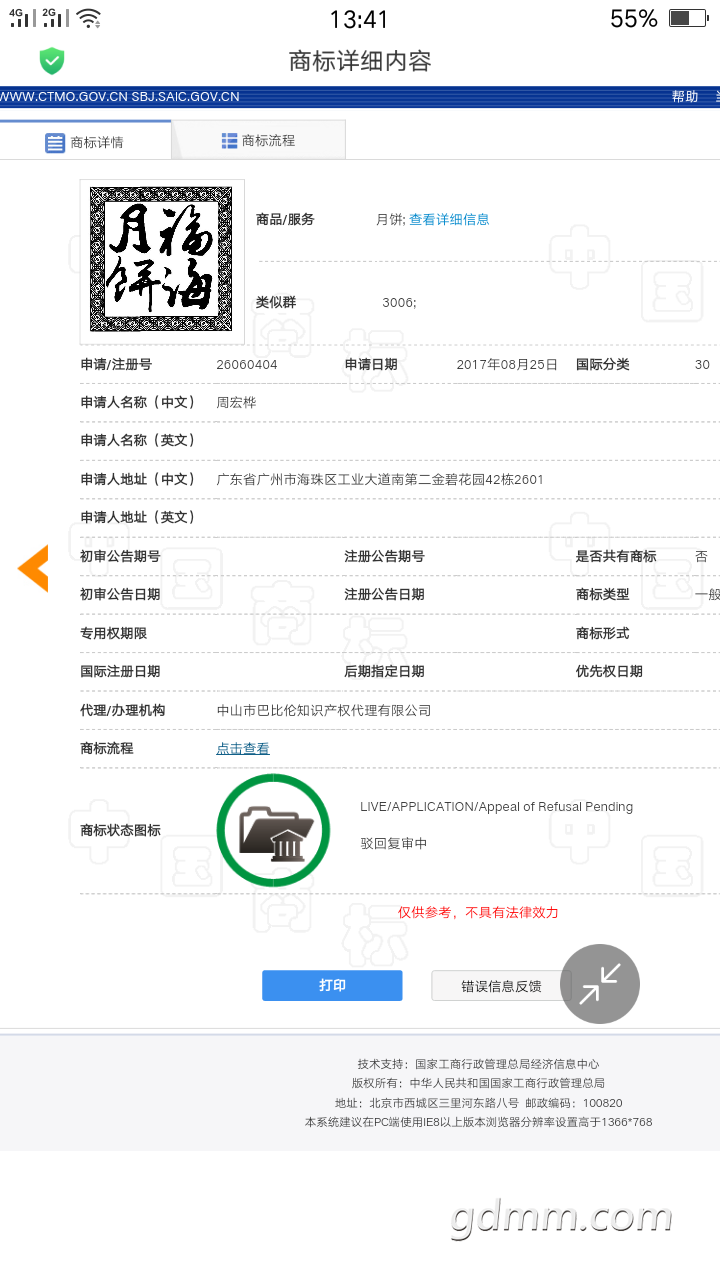Screen dimensions: 720x1280
Task: Select international class value 30
Action: click(x=702, y=364)
